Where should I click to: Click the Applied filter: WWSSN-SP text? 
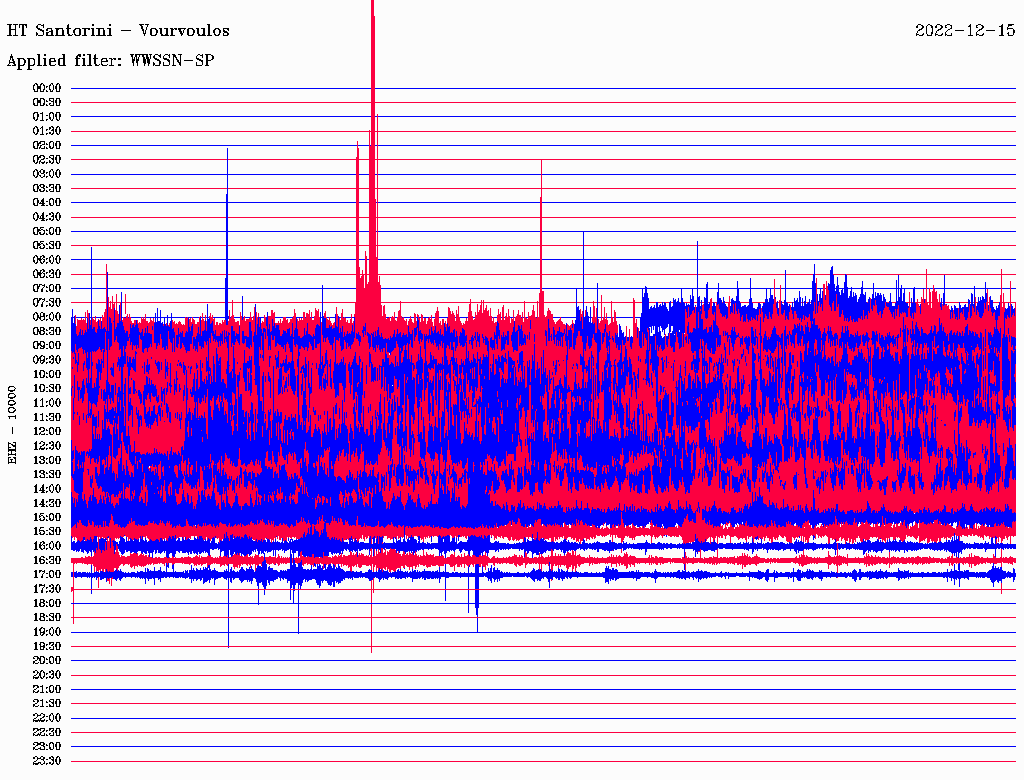point(110,61)
